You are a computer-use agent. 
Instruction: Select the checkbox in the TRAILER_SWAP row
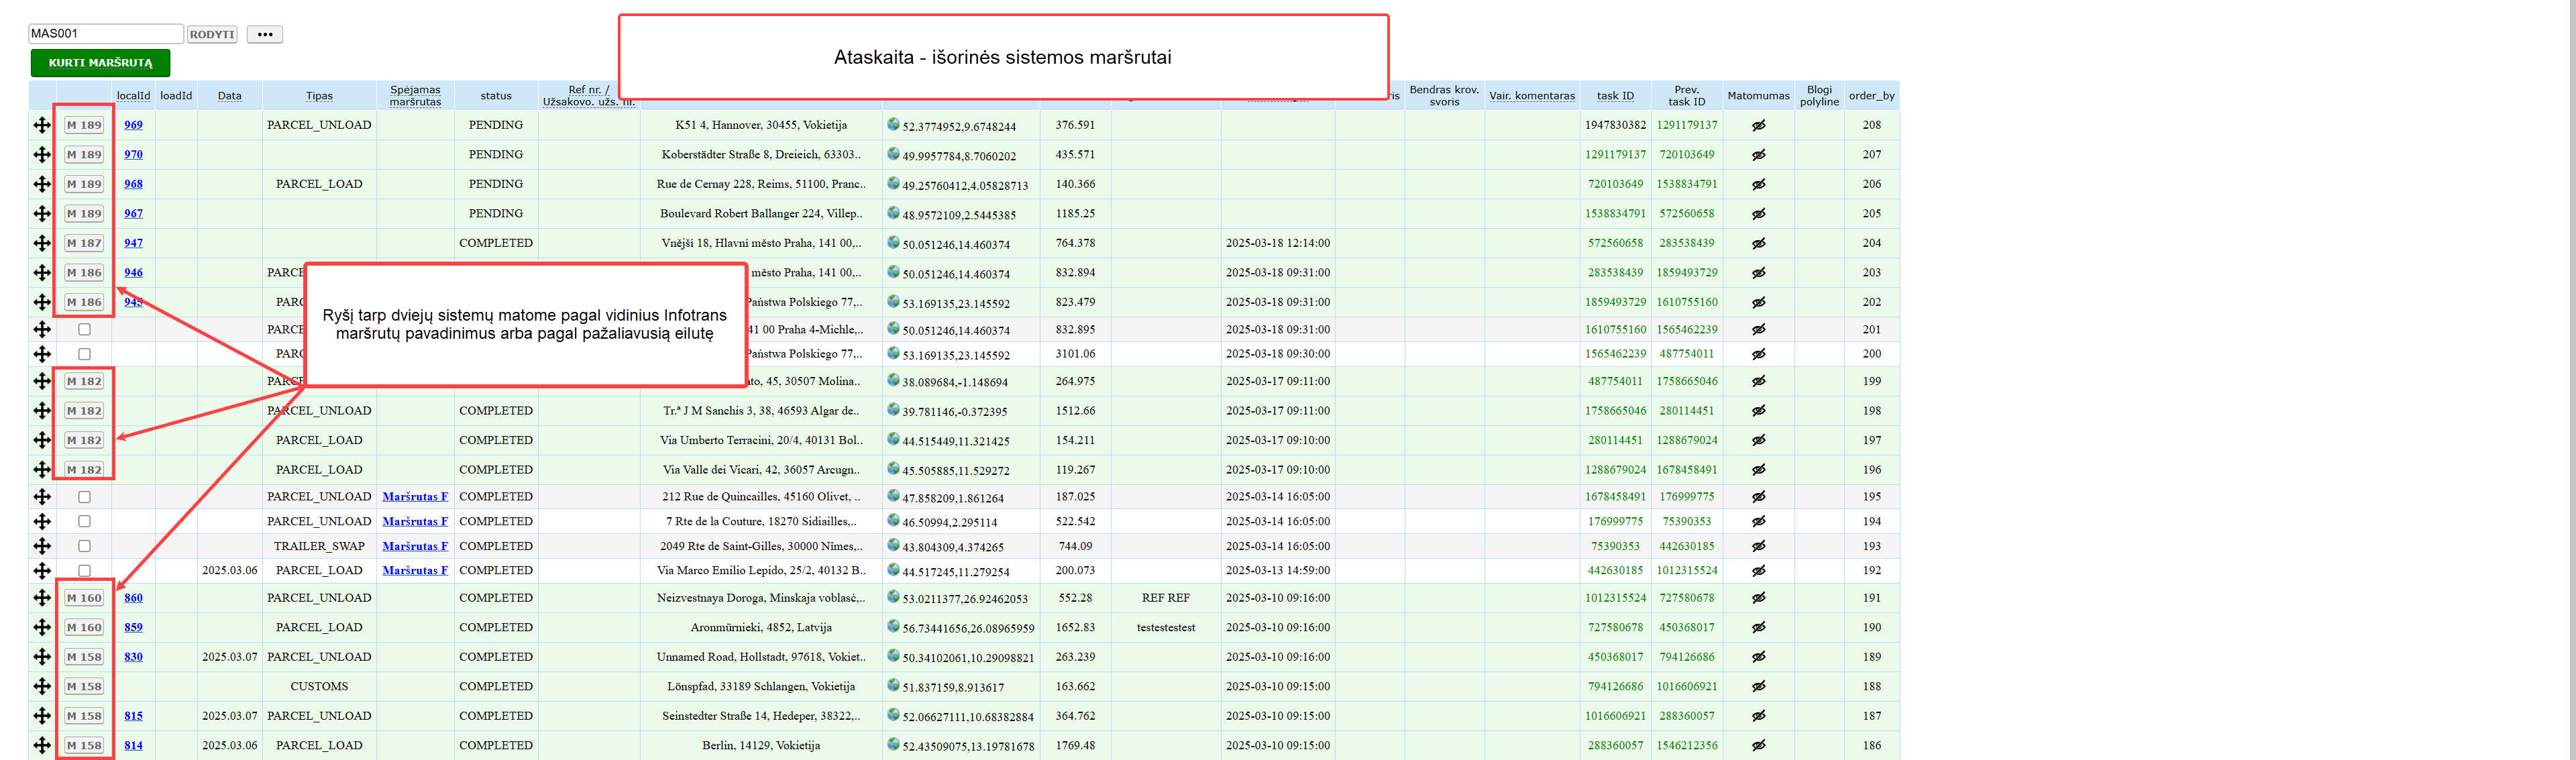[84, 546]
